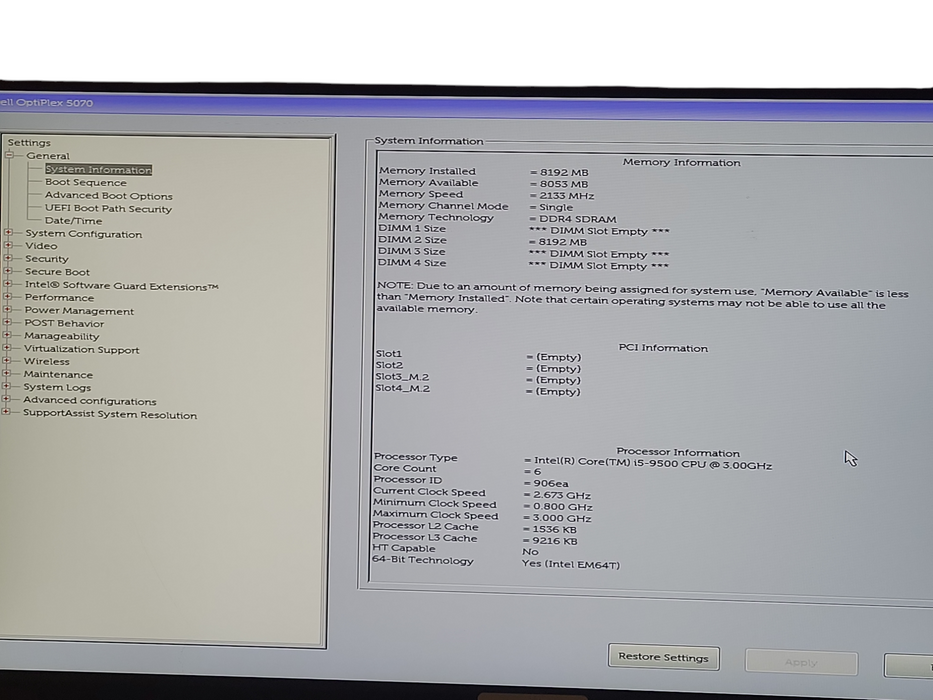Select the Wireless category label
The image size is (933, 700).
[x=46, y=361]
